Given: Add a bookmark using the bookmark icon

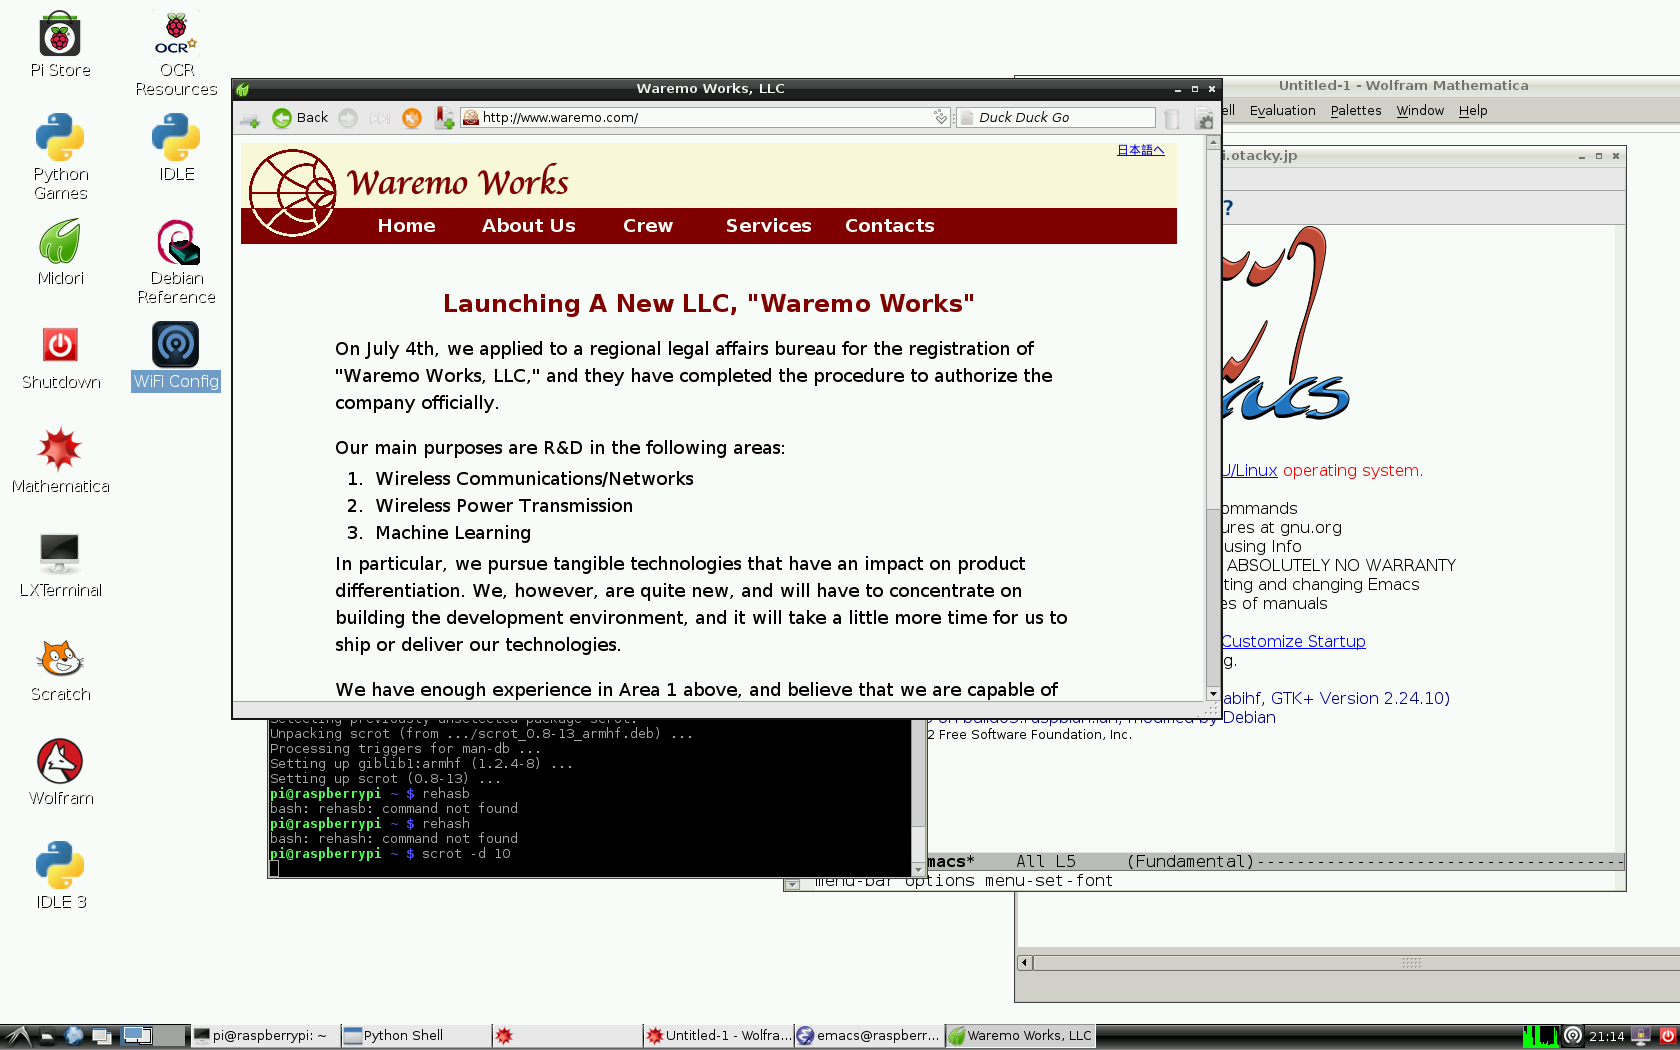Looking at the screenshot, I should 445,118.
